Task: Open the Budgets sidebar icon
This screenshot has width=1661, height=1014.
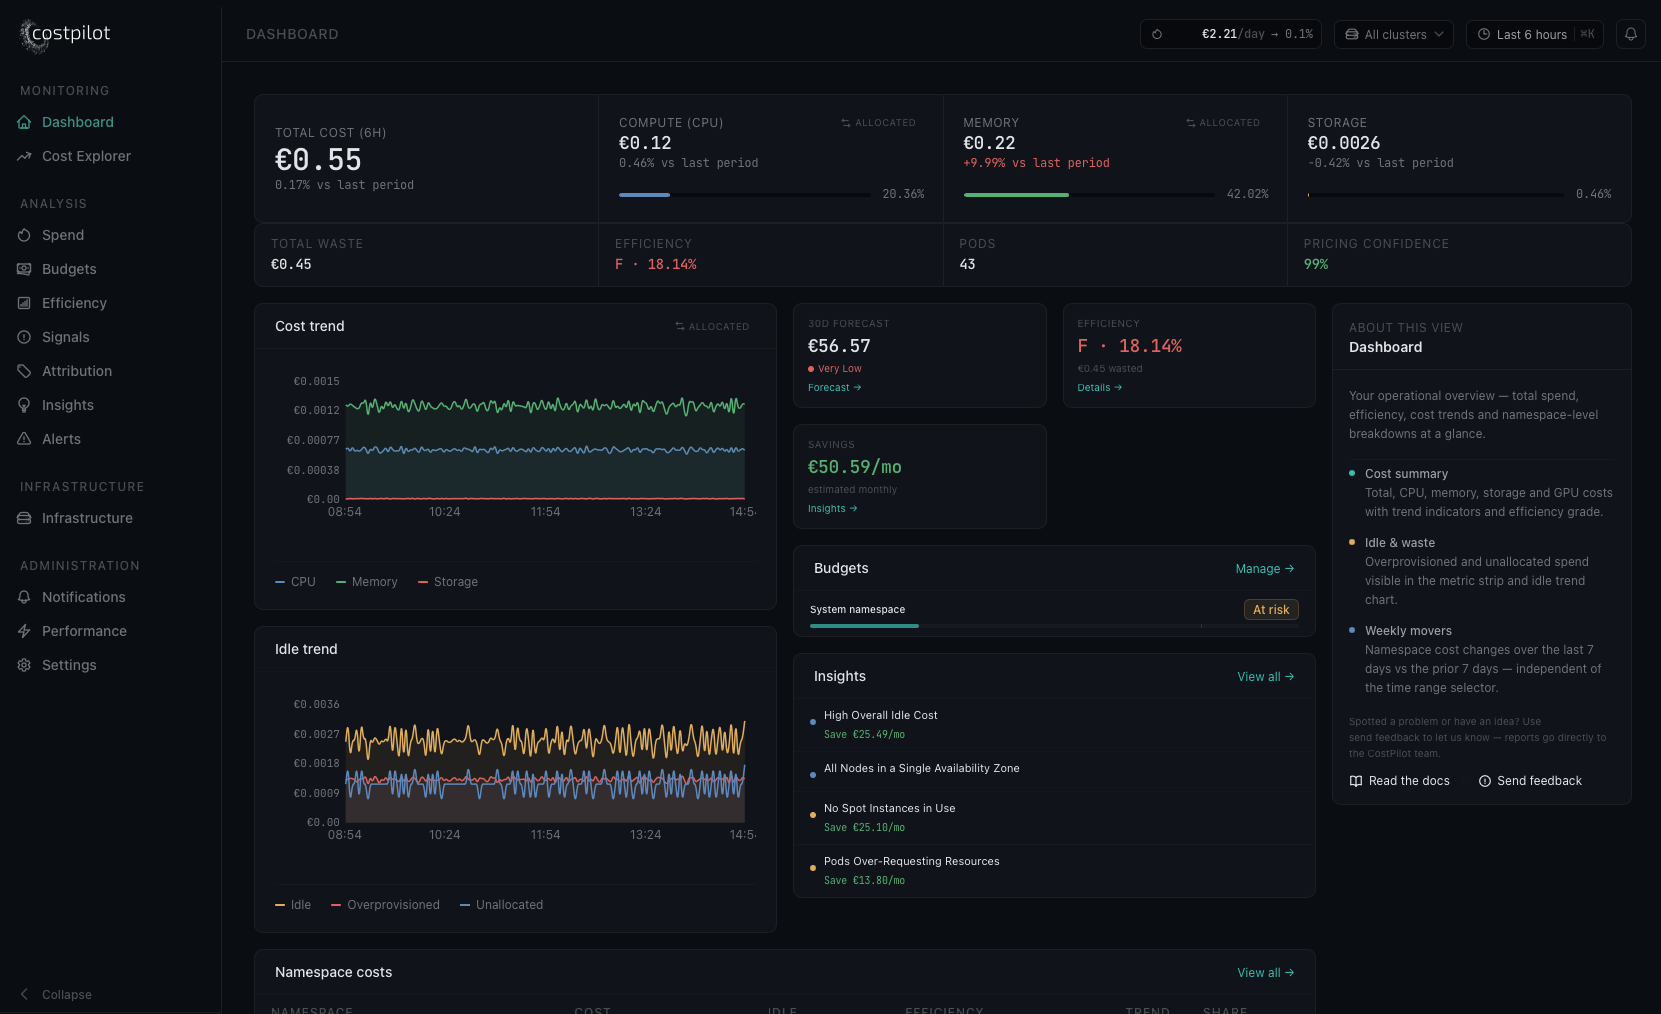Action: pos(24,269)
